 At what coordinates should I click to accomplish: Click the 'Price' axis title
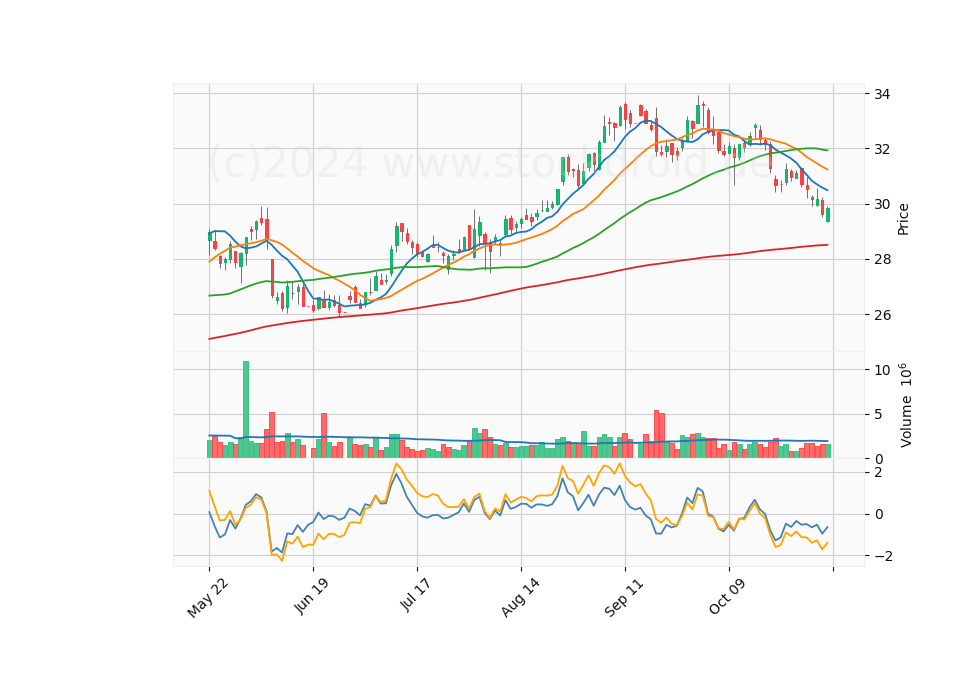tap(903, 219)
